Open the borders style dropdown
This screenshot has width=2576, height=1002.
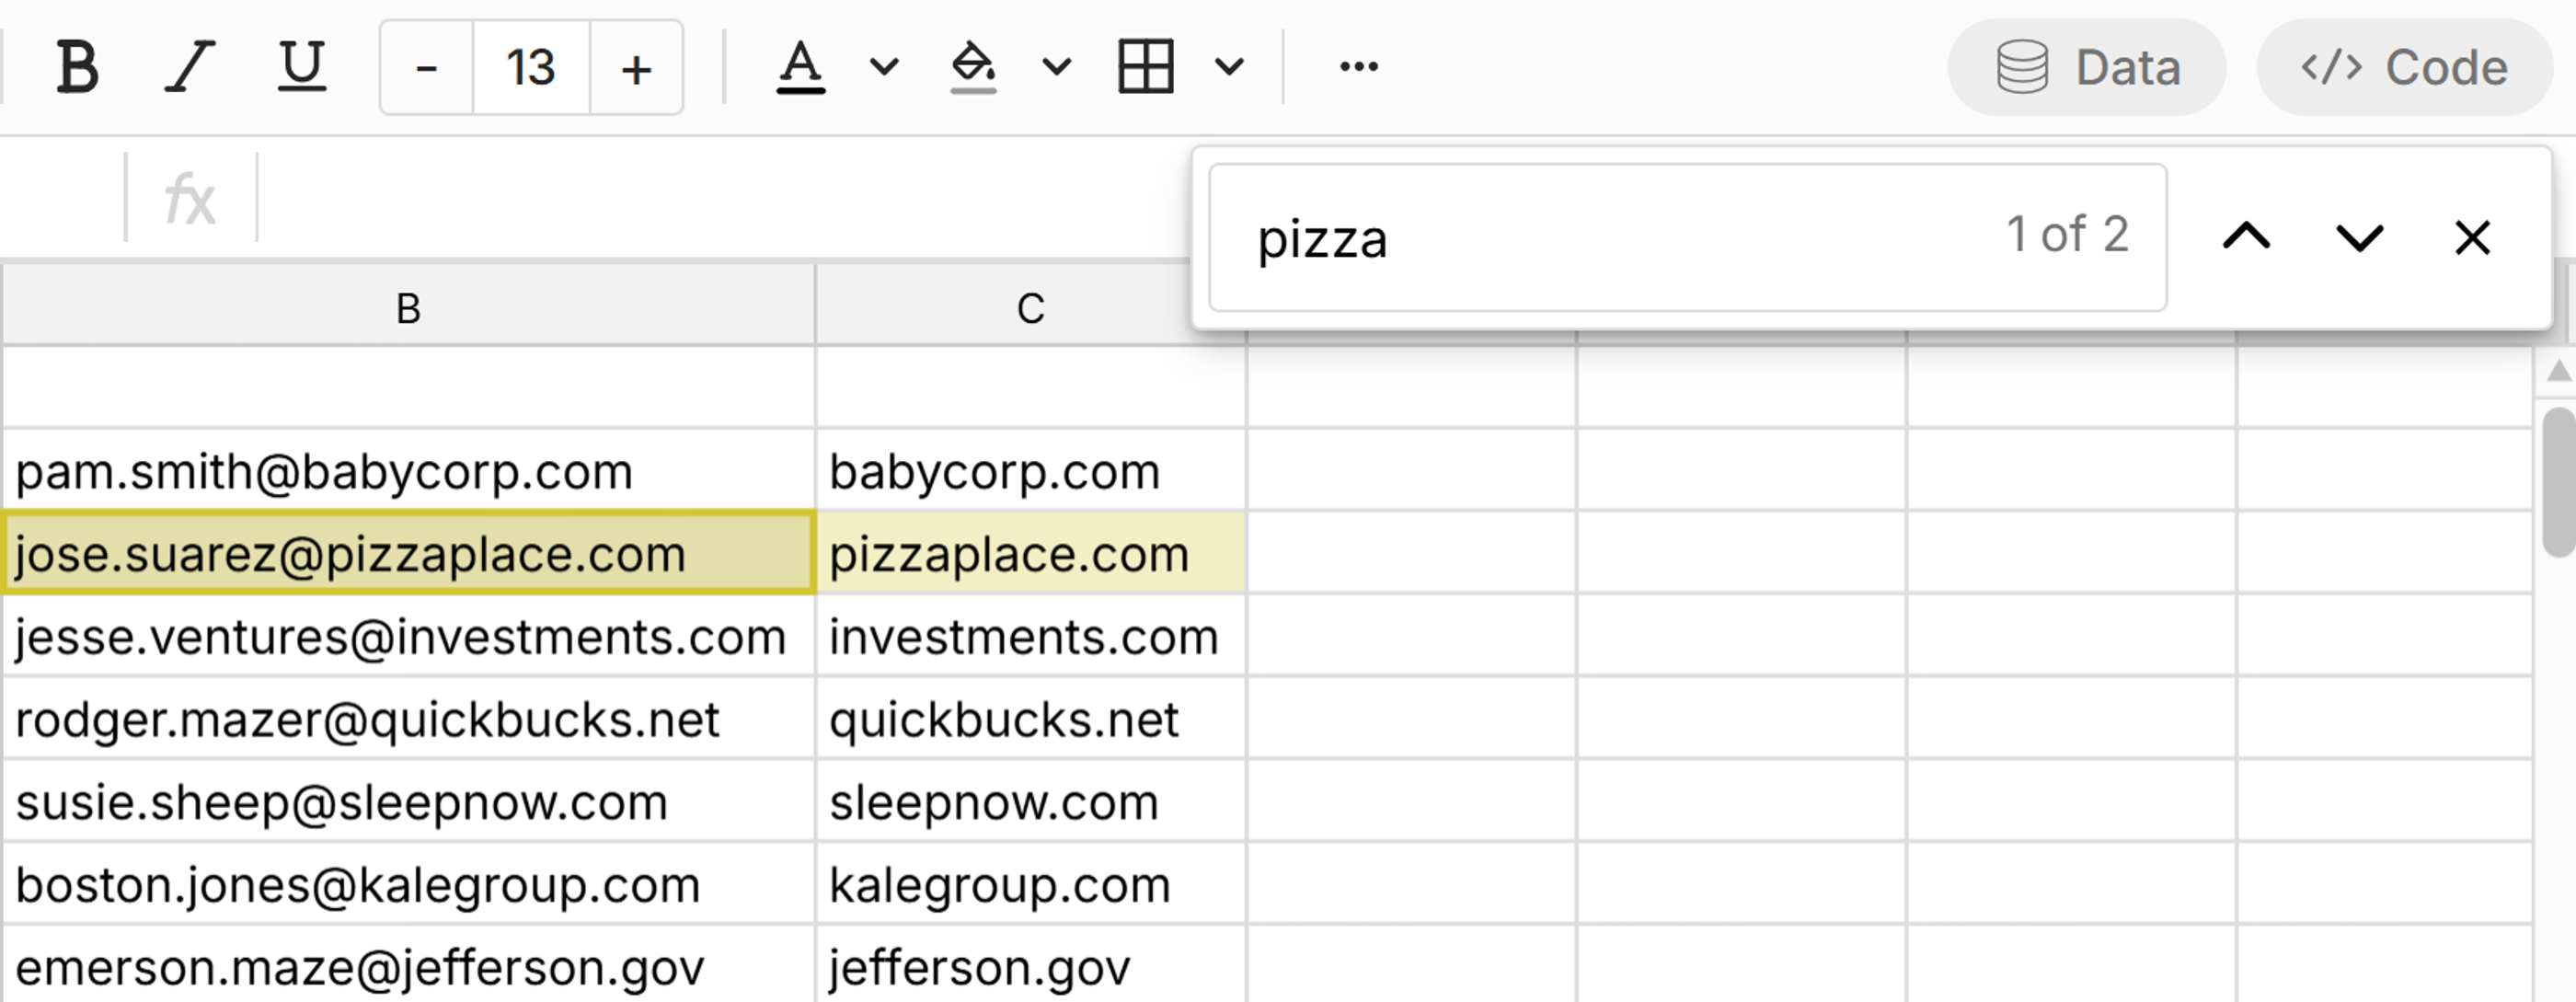(1227, 66)
